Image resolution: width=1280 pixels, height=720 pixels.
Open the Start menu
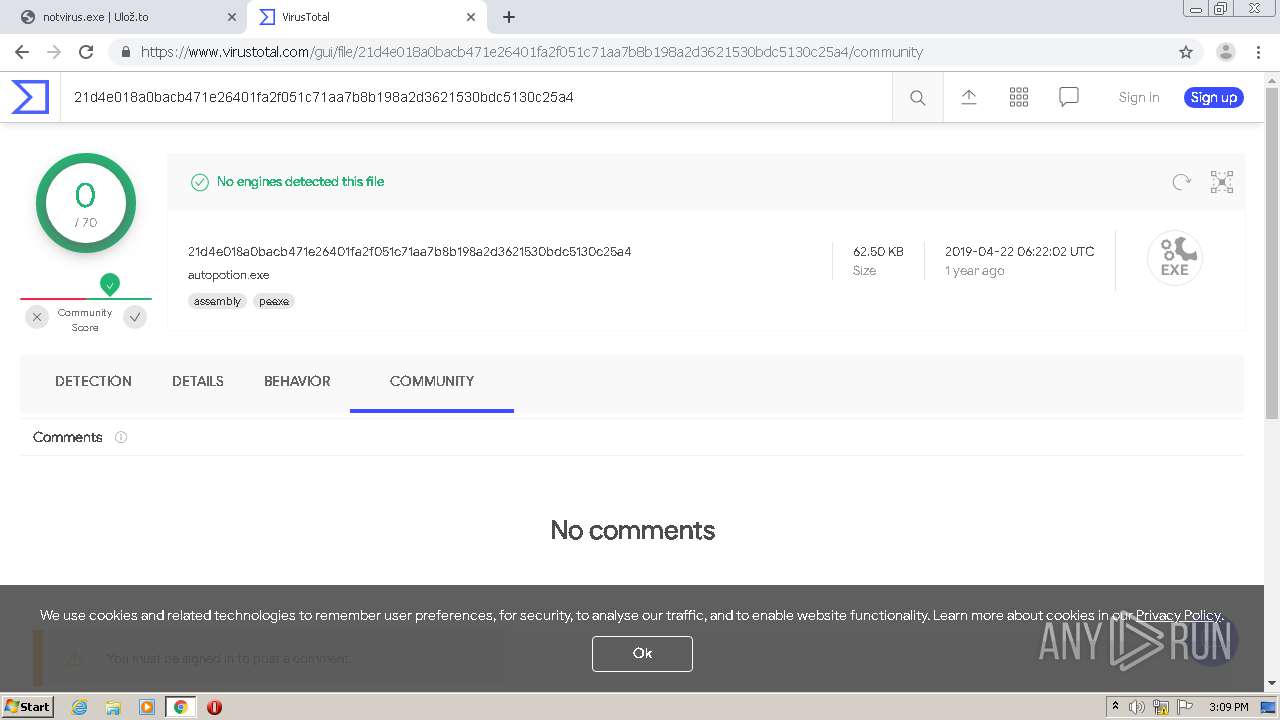pyautogui.click(x=28, y=707)
